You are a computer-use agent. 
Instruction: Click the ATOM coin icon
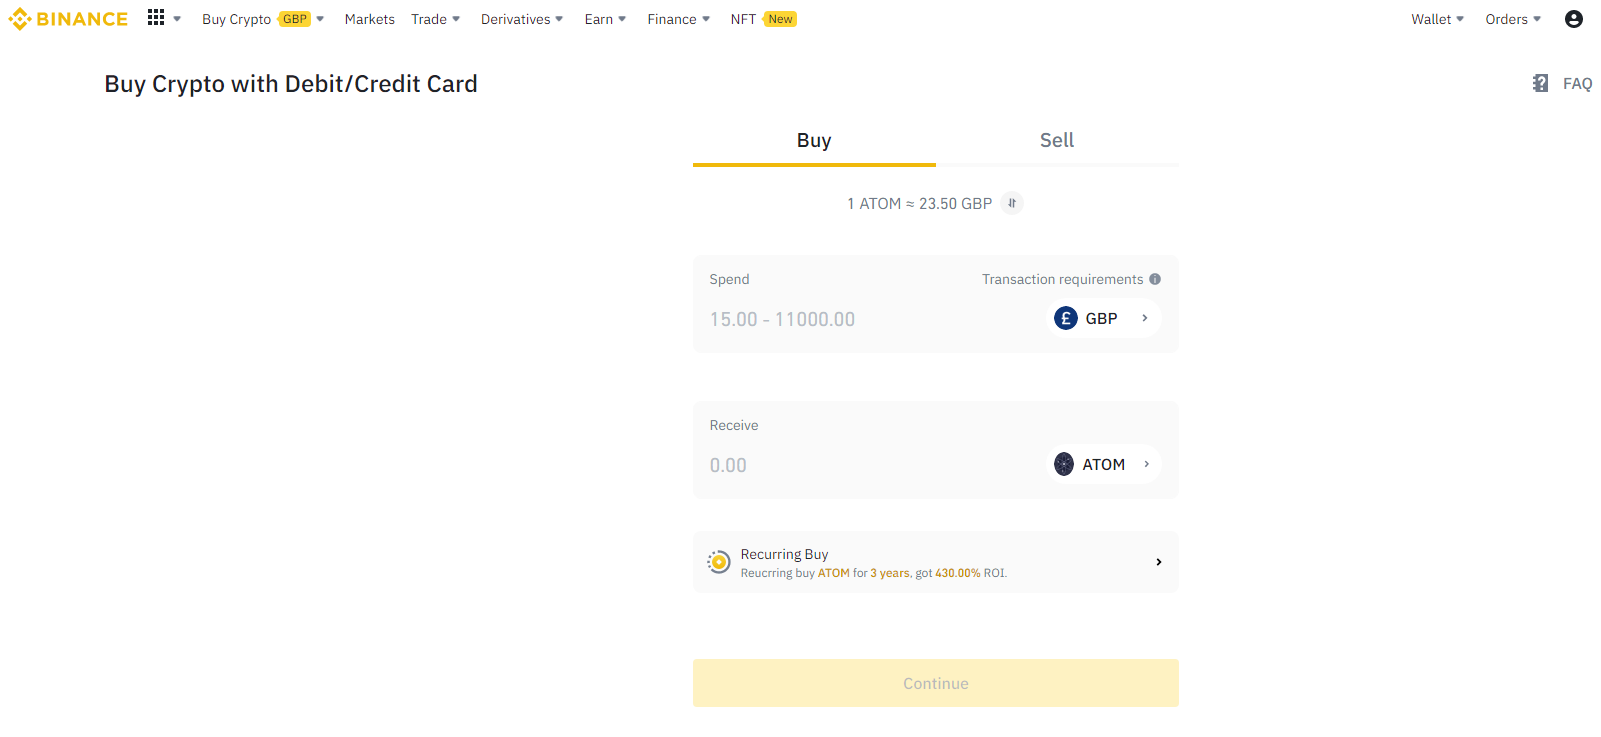point(1064,464)
